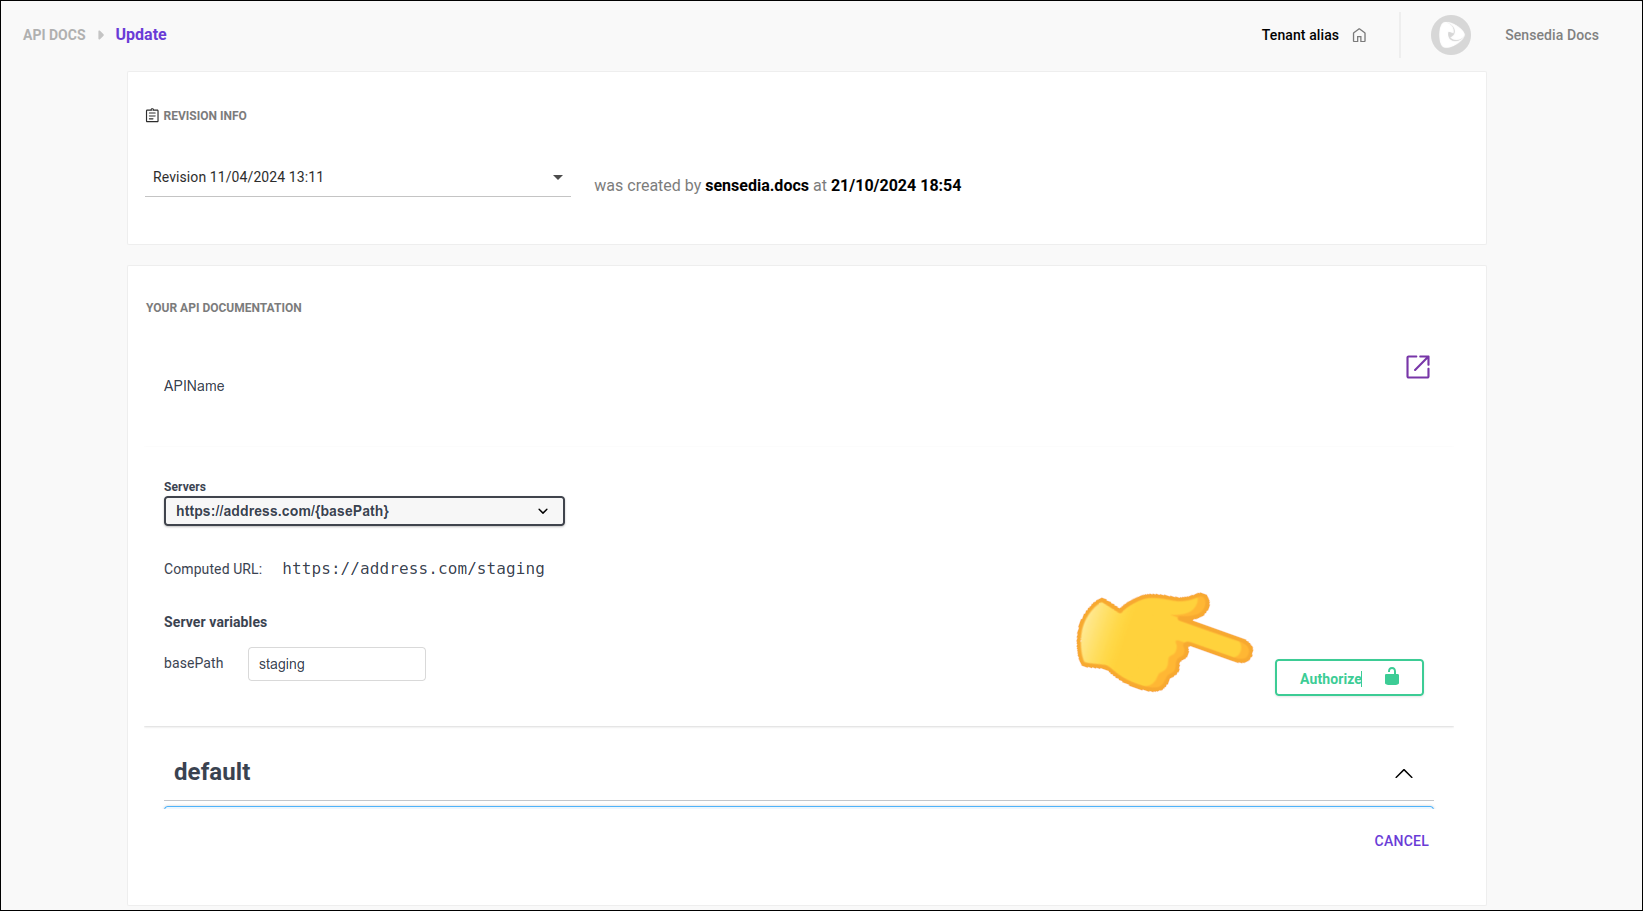Click the basePath staging input field
The width and height of the screenshot is (1643, 911).
point(336,663)
